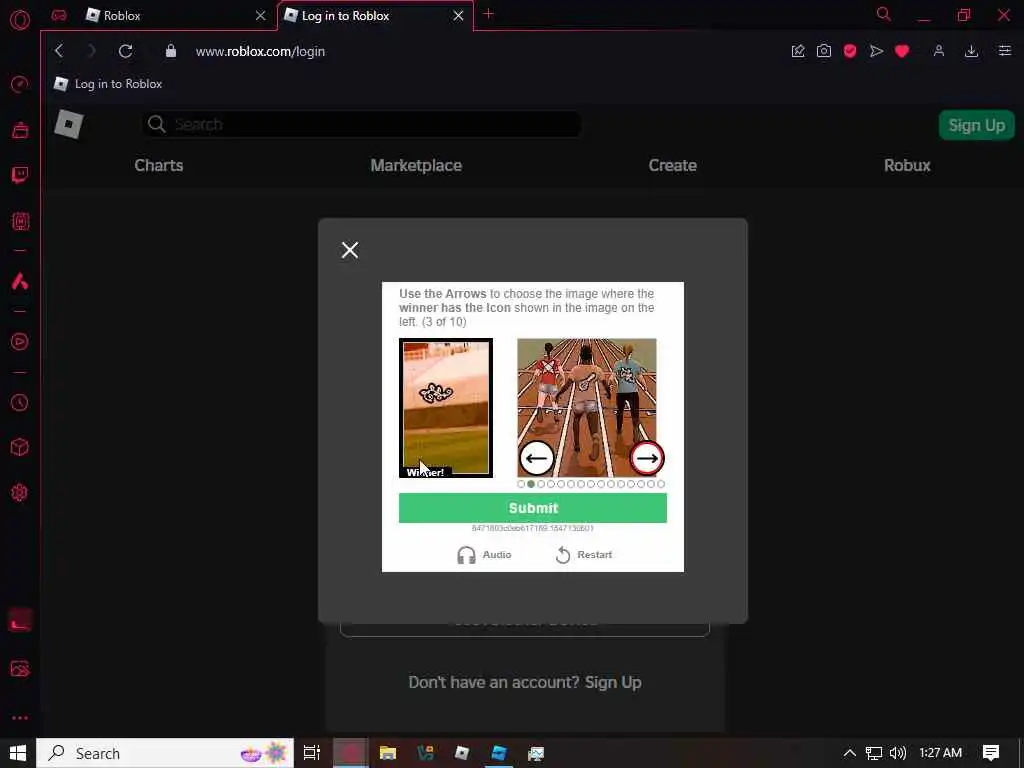Submit the captcha answer
Screen dimensions: 1024x768
[533, 508]
